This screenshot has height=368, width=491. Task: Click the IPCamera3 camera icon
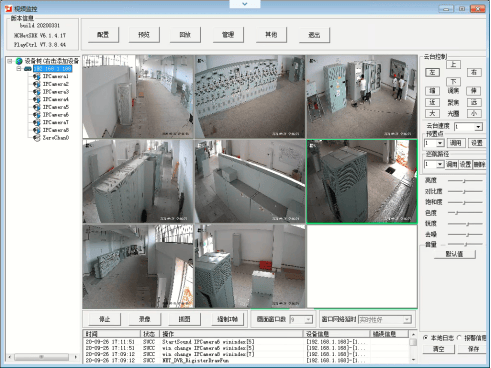point(37,92)
